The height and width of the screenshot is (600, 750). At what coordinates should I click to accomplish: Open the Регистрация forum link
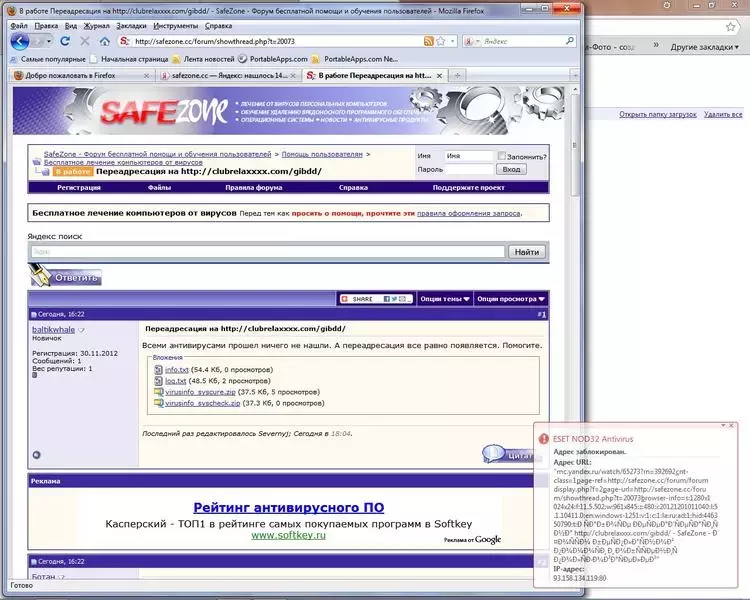coord(79,188)
